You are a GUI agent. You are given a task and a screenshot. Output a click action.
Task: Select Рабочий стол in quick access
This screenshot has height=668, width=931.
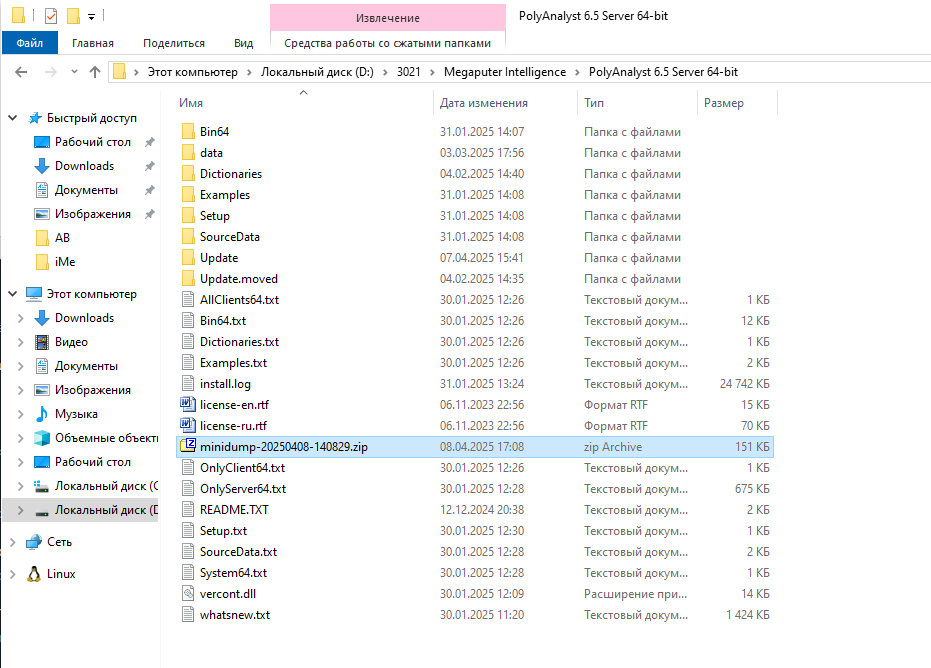[93, 142]
